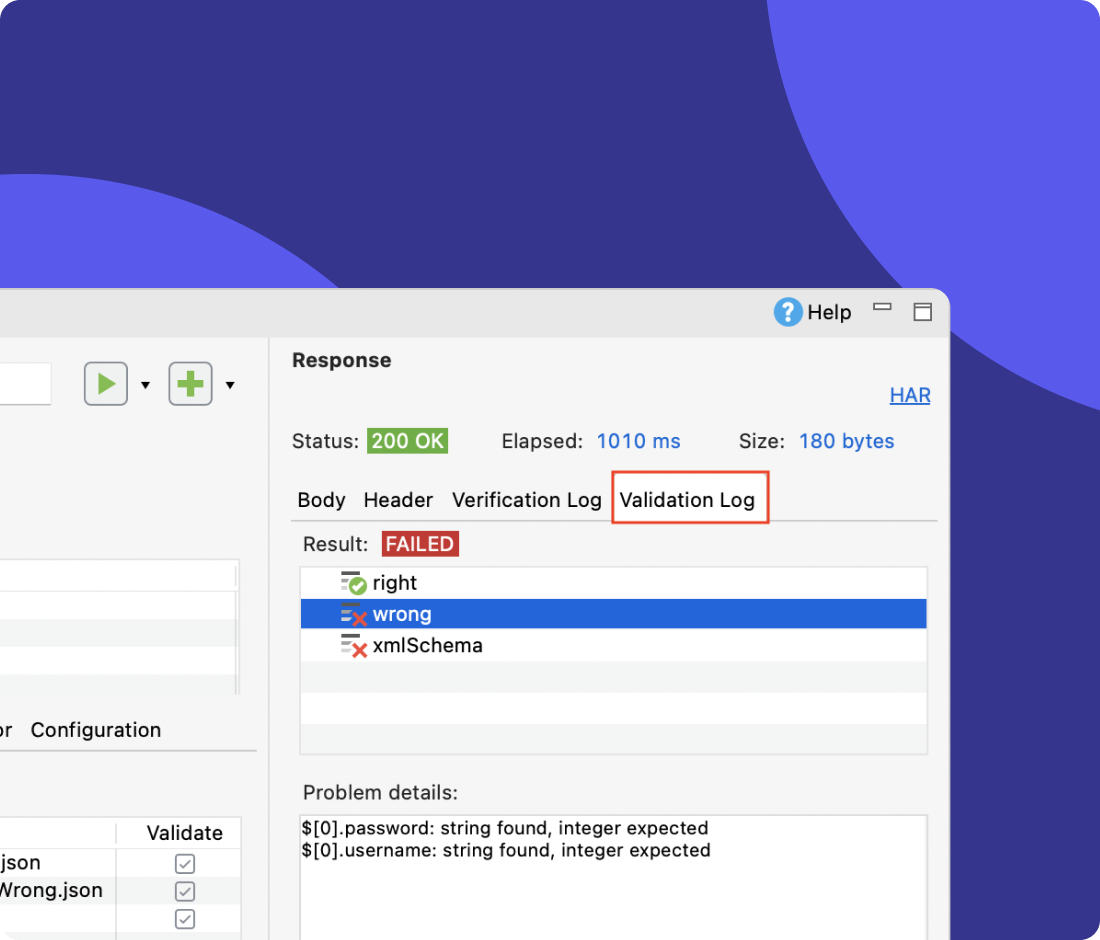Screen dimensions: 1100x940
Task: Select the Configuration tab
Action: click(95, 730)
